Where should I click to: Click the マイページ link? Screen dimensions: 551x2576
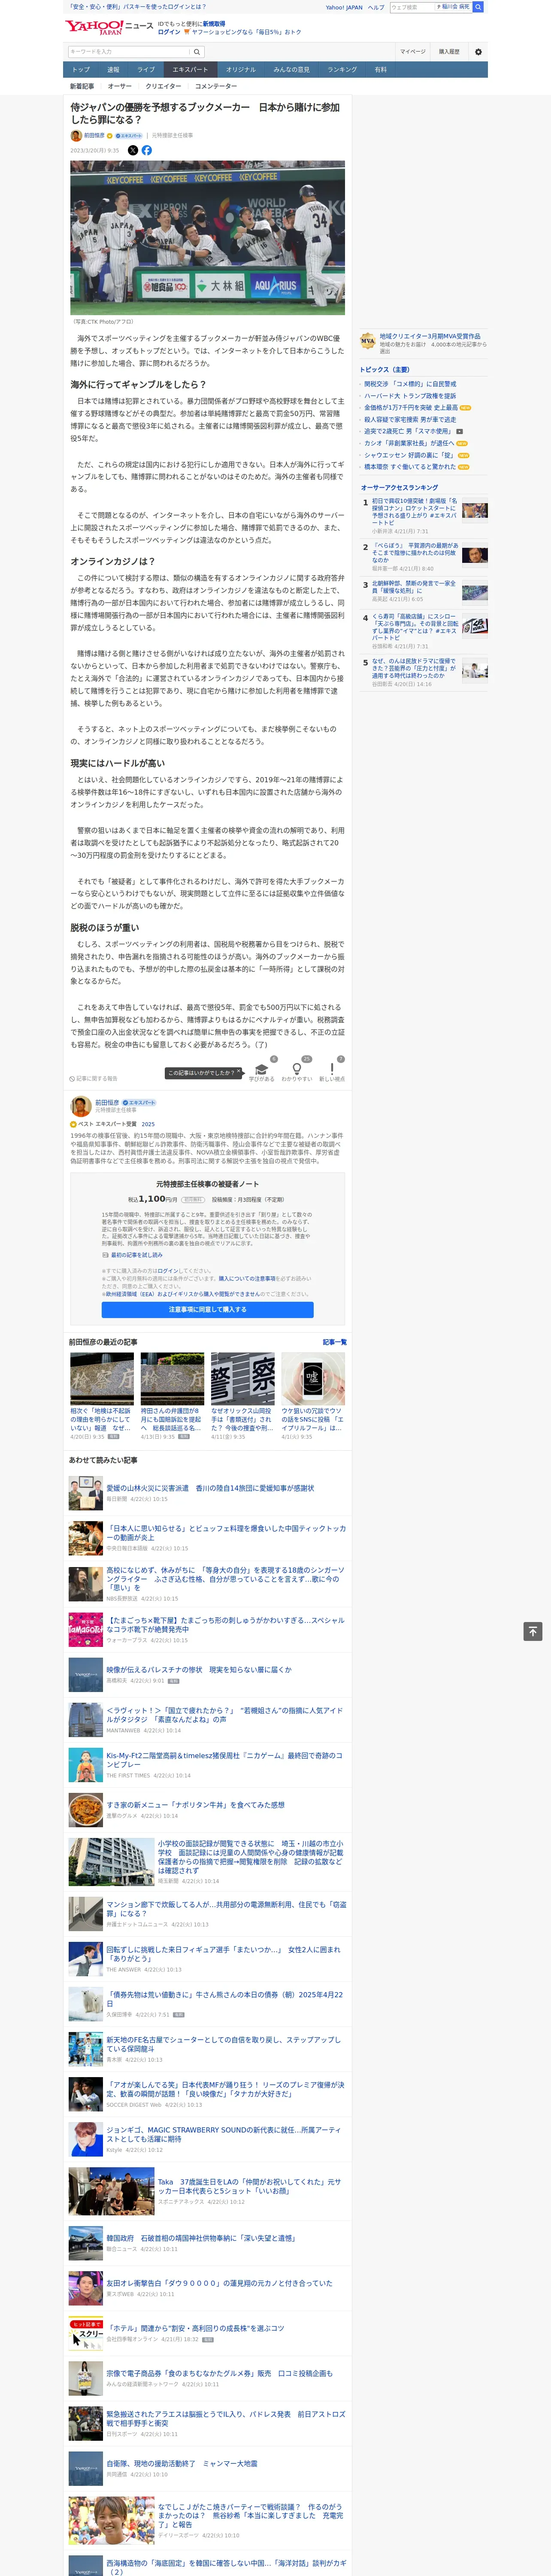[413, 52]
